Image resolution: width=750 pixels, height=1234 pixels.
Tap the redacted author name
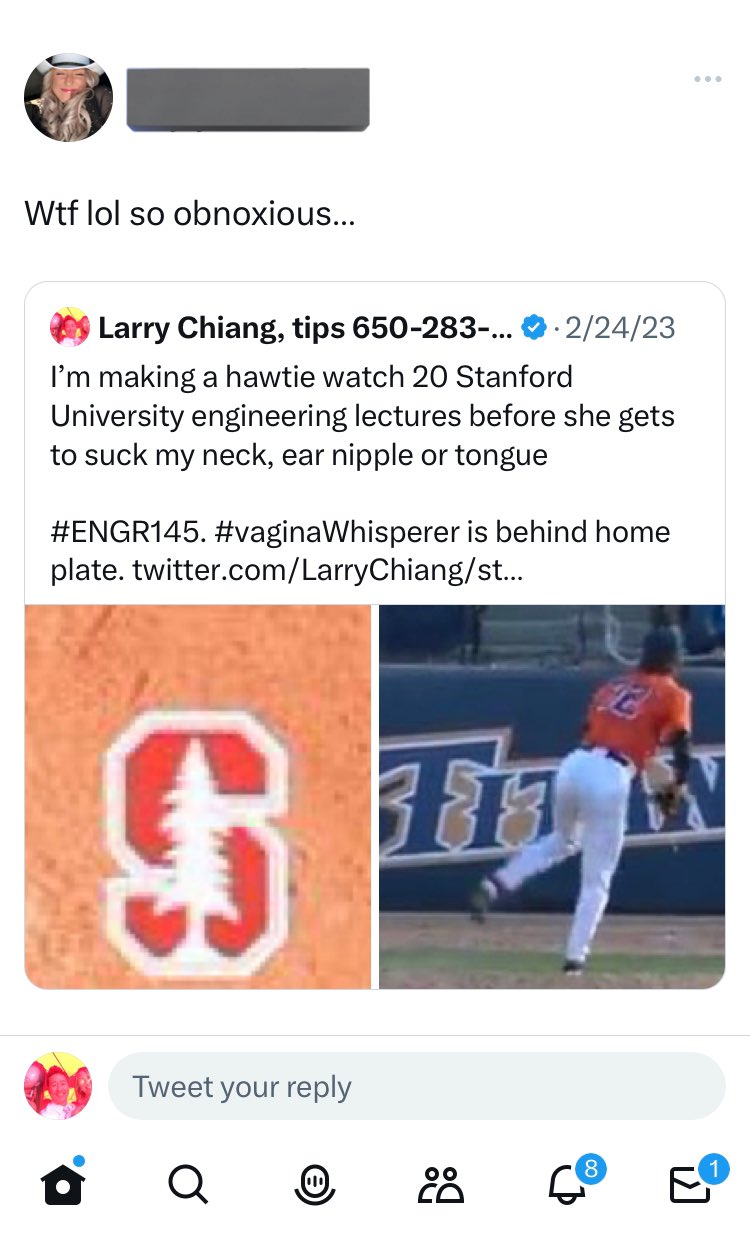248,99
